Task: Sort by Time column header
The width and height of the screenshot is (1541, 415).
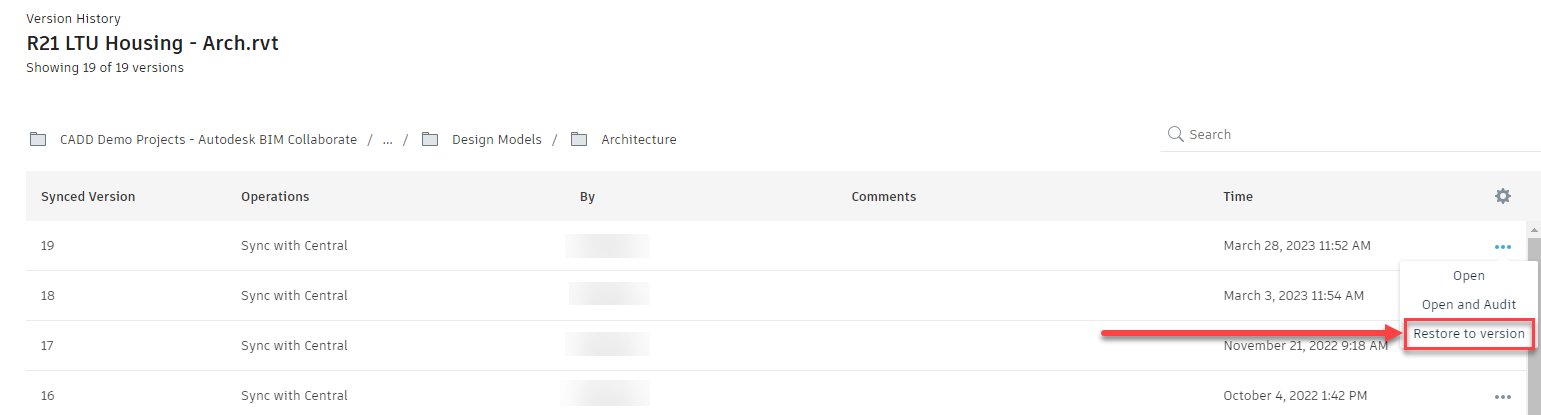Action: [1237, 197]
